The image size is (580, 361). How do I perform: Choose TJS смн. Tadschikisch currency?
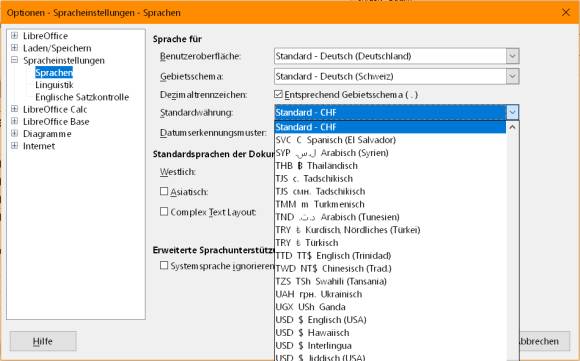pos(390,191)
